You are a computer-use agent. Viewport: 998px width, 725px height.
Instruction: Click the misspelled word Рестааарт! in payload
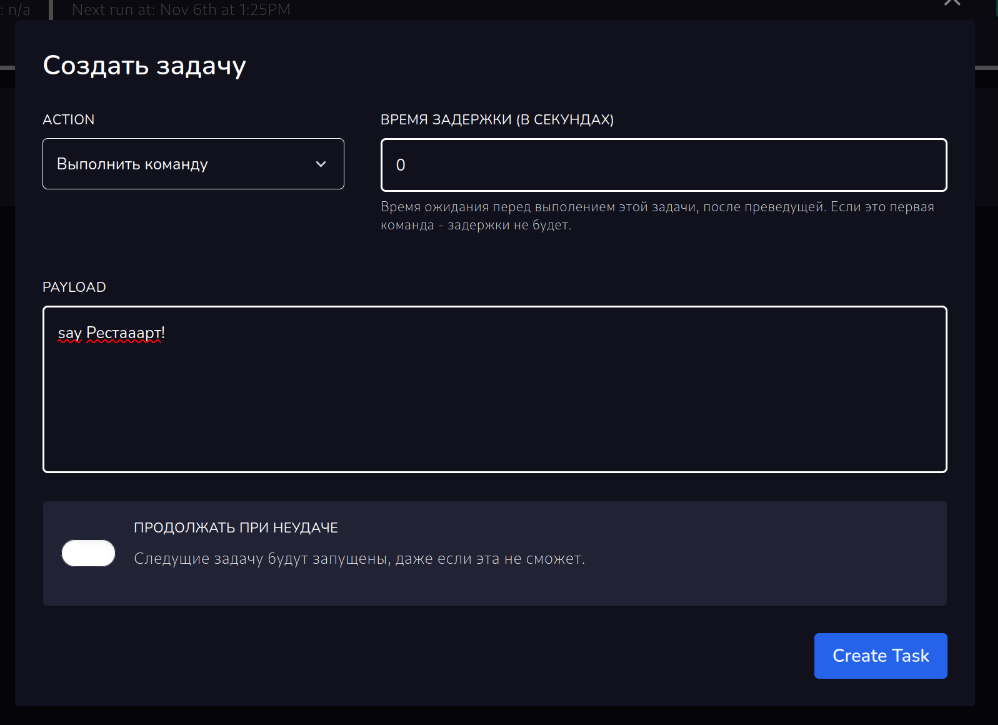pos(125,333)
